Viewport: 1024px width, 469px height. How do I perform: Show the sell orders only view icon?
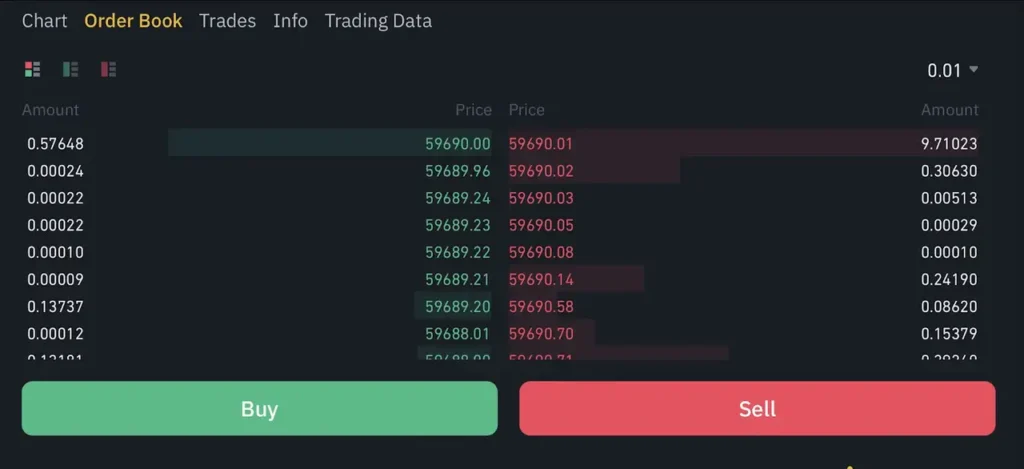[109, 69]
